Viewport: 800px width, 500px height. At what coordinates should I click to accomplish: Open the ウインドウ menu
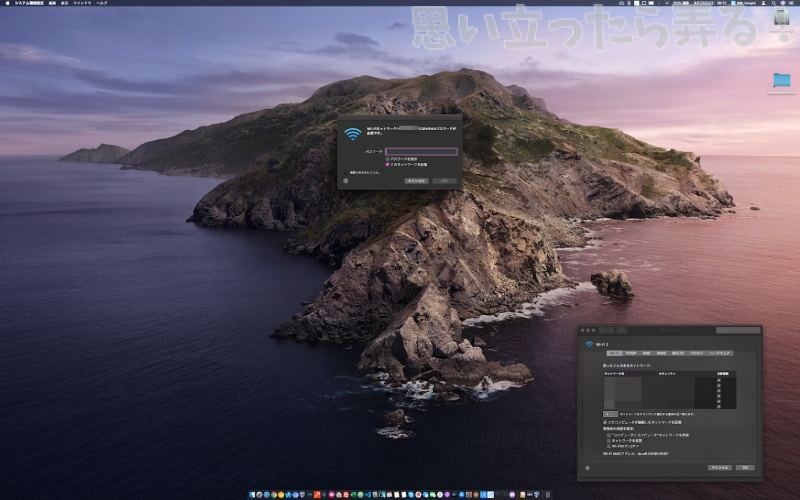83,3
